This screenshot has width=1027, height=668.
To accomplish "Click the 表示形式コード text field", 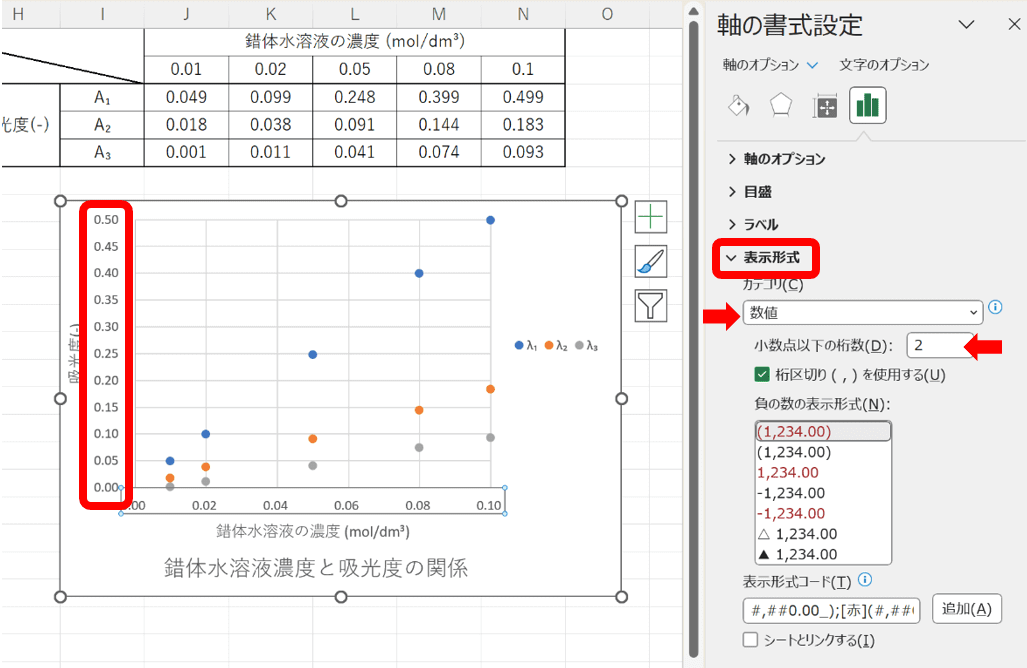I will pos(831,610).
